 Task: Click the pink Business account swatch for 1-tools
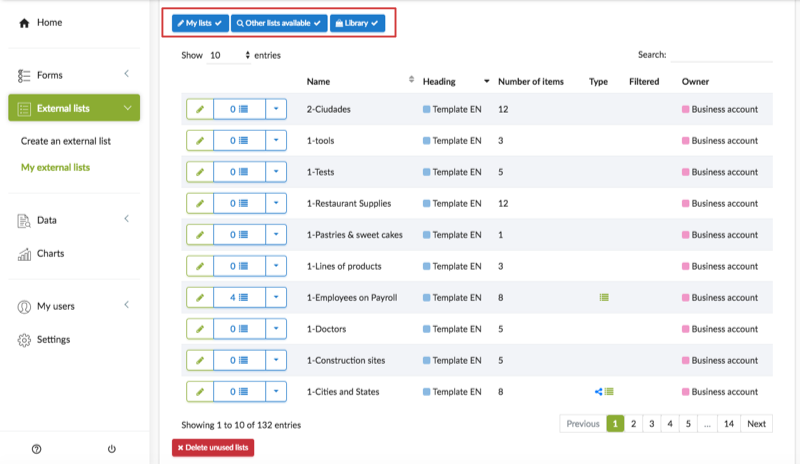(686, 140)
